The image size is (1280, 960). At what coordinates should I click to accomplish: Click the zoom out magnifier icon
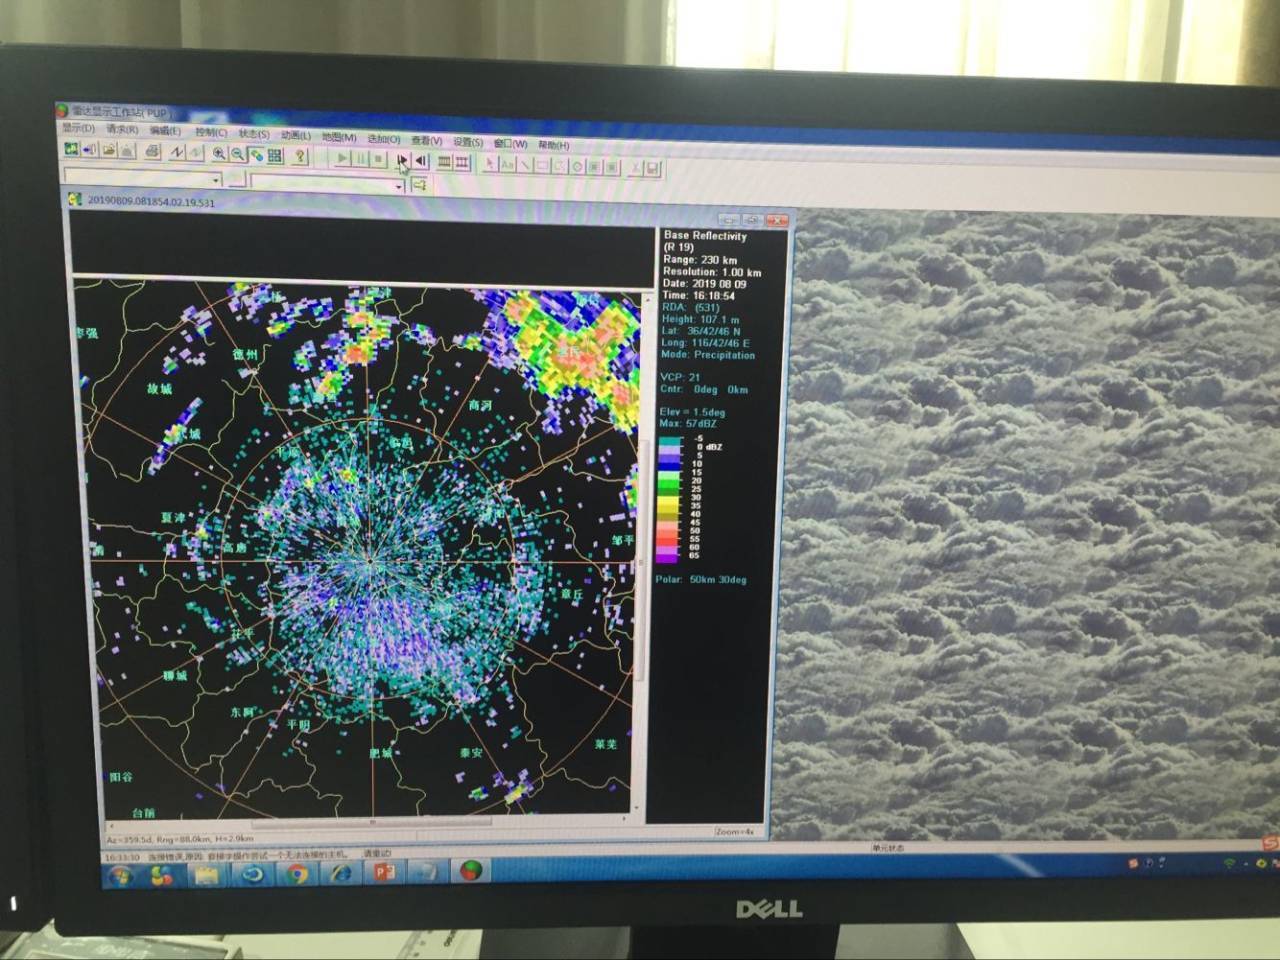238,154
